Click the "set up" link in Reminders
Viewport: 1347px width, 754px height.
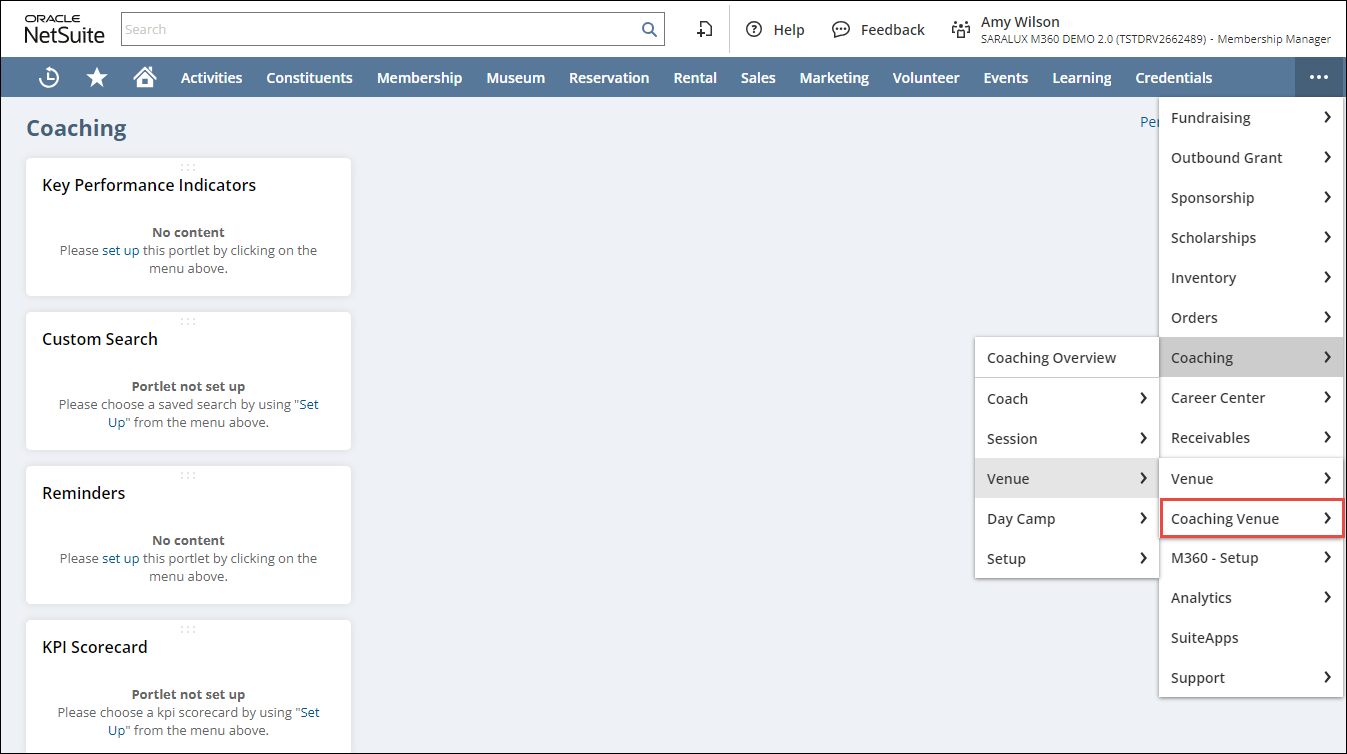click(x=121, y=559)
